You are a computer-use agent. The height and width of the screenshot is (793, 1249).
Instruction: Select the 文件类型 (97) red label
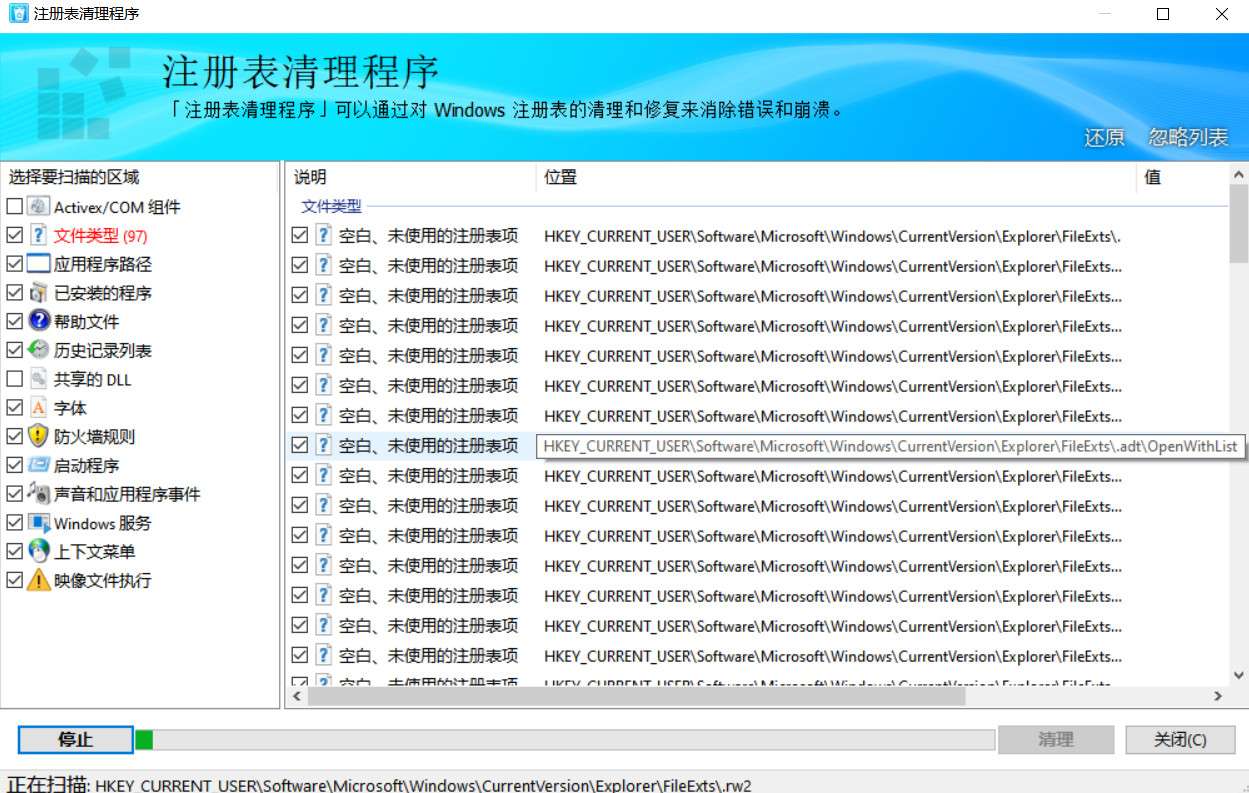(x=101, y=236)
